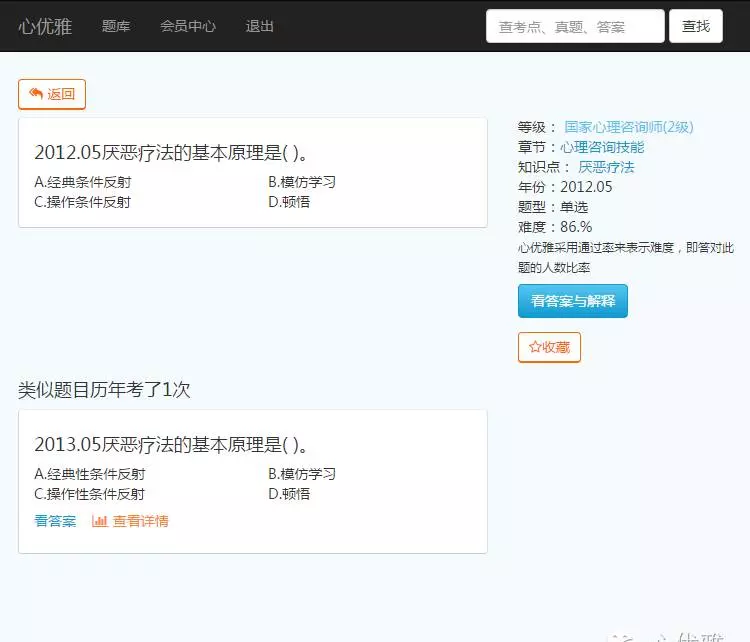
Task: Open the 会员中心 menu item
Action: 188,26
